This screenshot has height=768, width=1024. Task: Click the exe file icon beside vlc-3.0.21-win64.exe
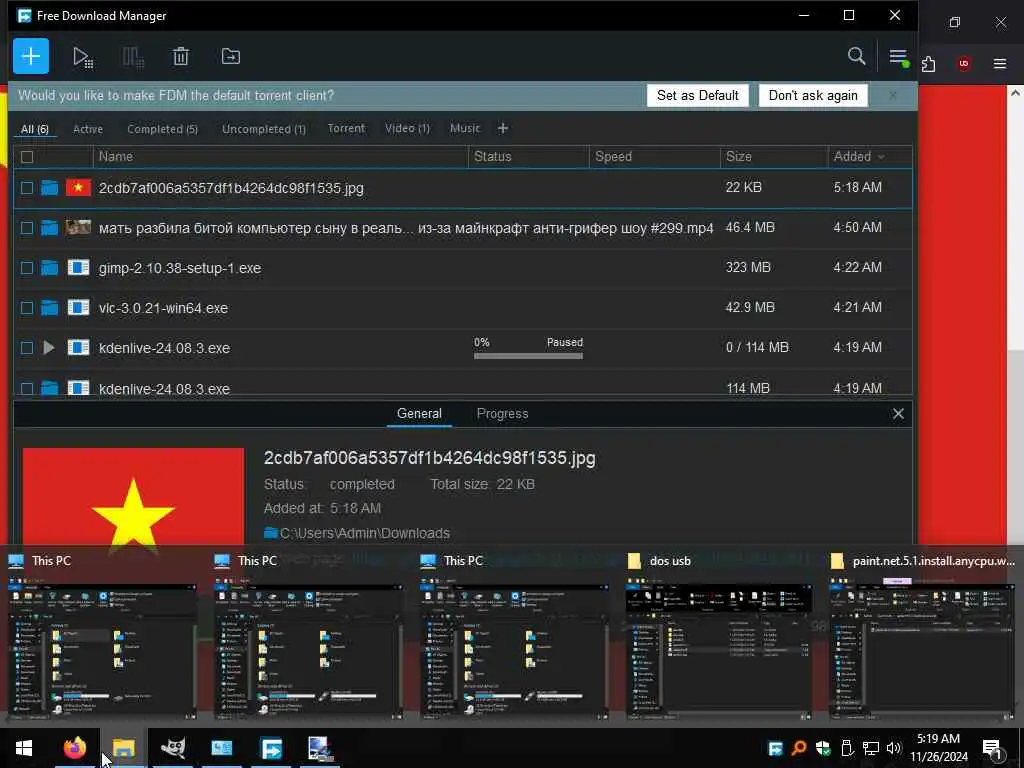tap(78, 308)
